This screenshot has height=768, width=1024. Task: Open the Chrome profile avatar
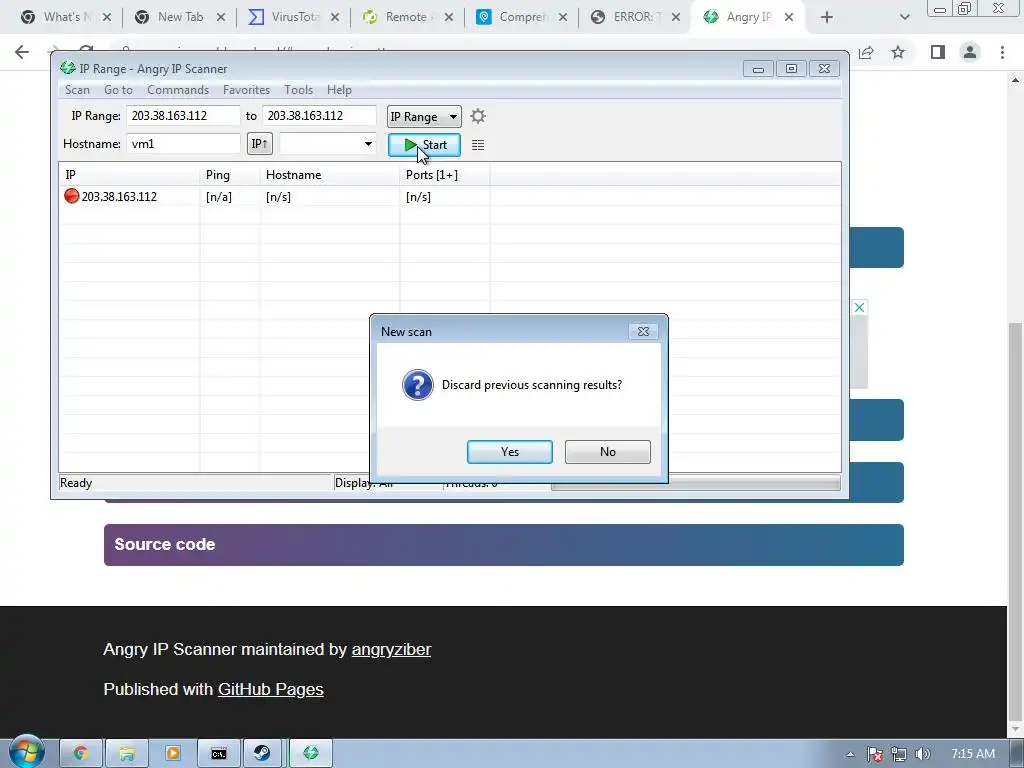click(x=970, y=52)
